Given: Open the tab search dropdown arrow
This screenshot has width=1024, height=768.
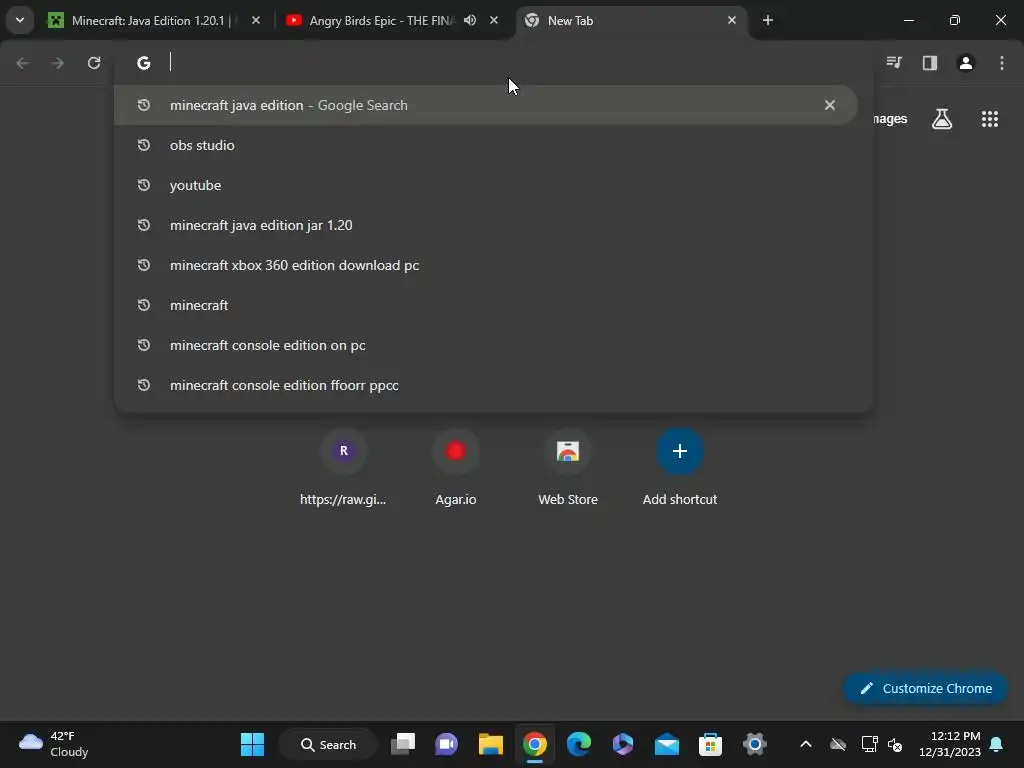Looking at the screenshot, I should [20, 20].
